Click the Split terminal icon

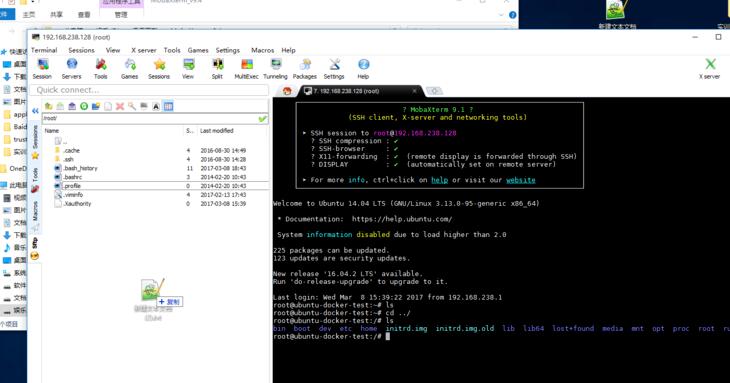click(x=217, y=68)
